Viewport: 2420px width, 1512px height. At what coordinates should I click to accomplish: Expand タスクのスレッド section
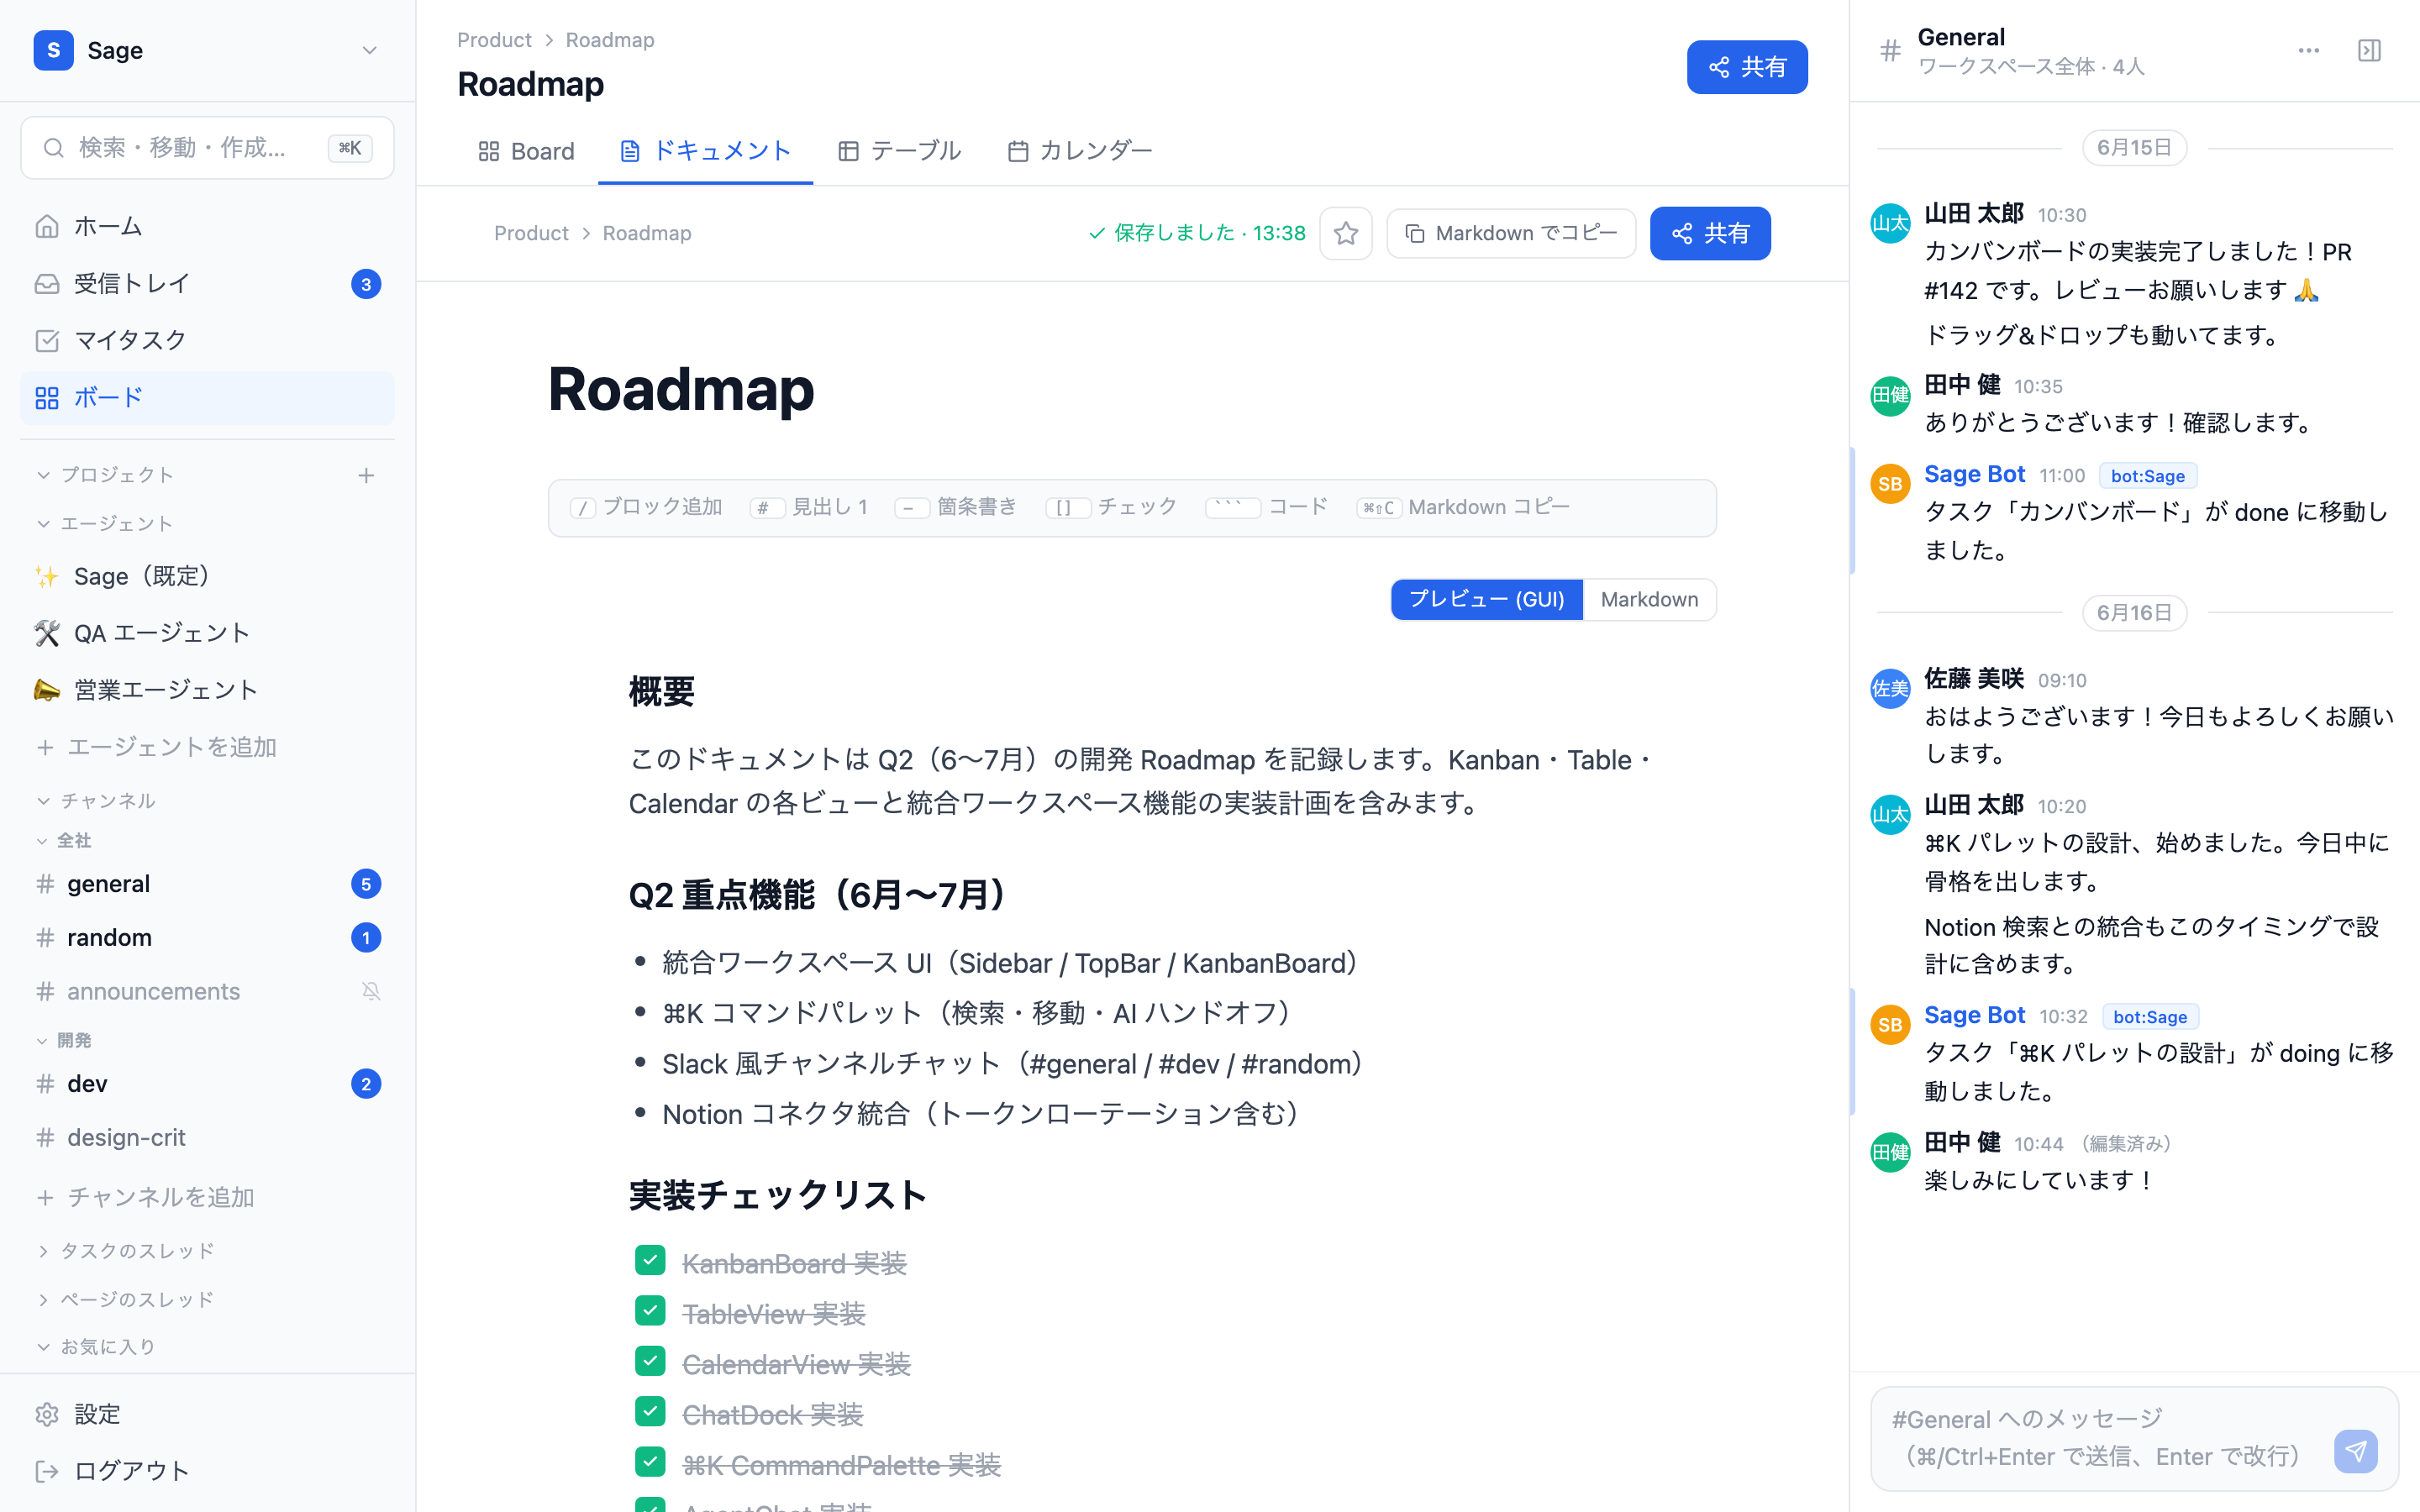(126, 1251)
